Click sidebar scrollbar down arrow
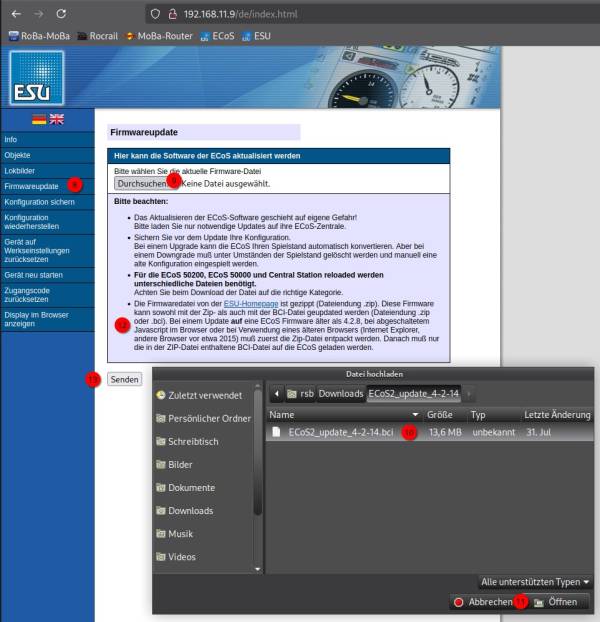 pos(258,569)
